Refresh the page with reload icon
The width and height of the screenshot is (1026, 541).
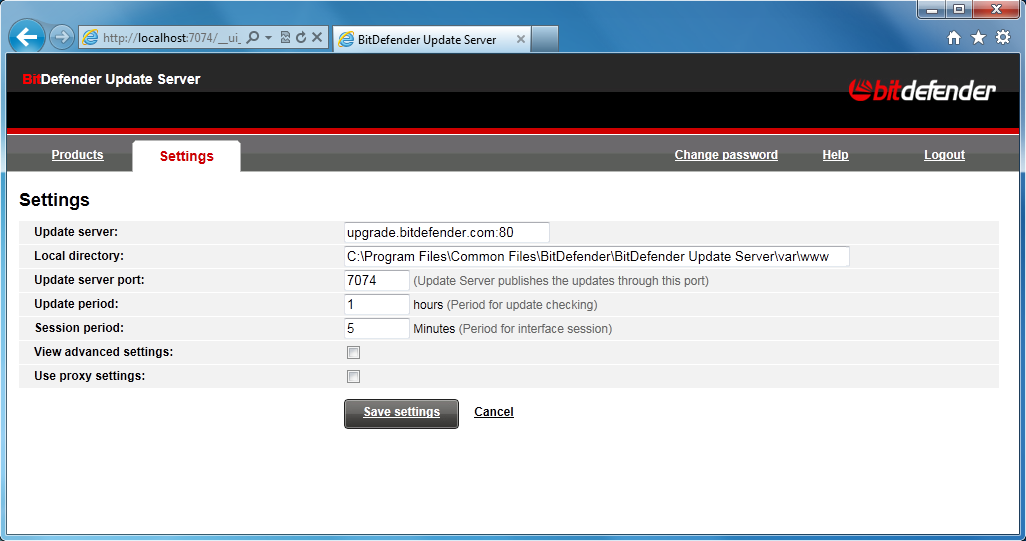coord(301,37)
